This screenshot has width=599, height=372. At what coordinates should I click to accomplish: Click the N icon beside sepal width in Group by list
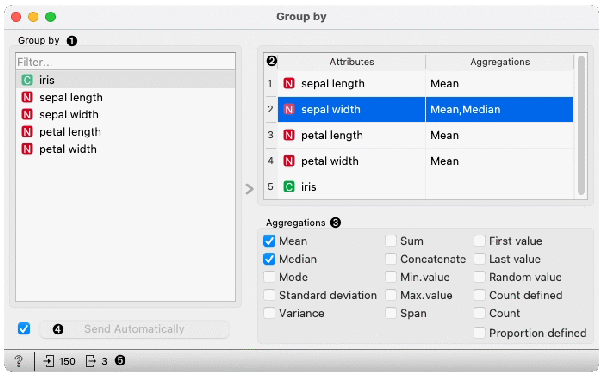point(27,114)
